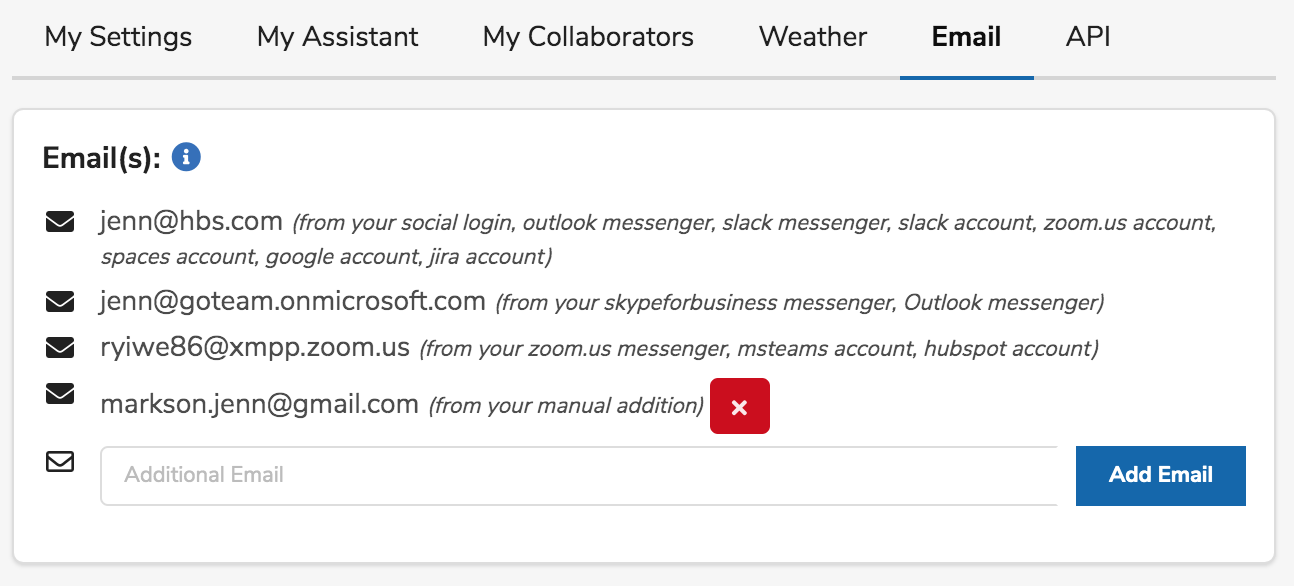The image size is (1294, 586).
Task: Click the envelope icon next to ryiwe86@xmpp.zoom.us
Action: pos(60,348)
